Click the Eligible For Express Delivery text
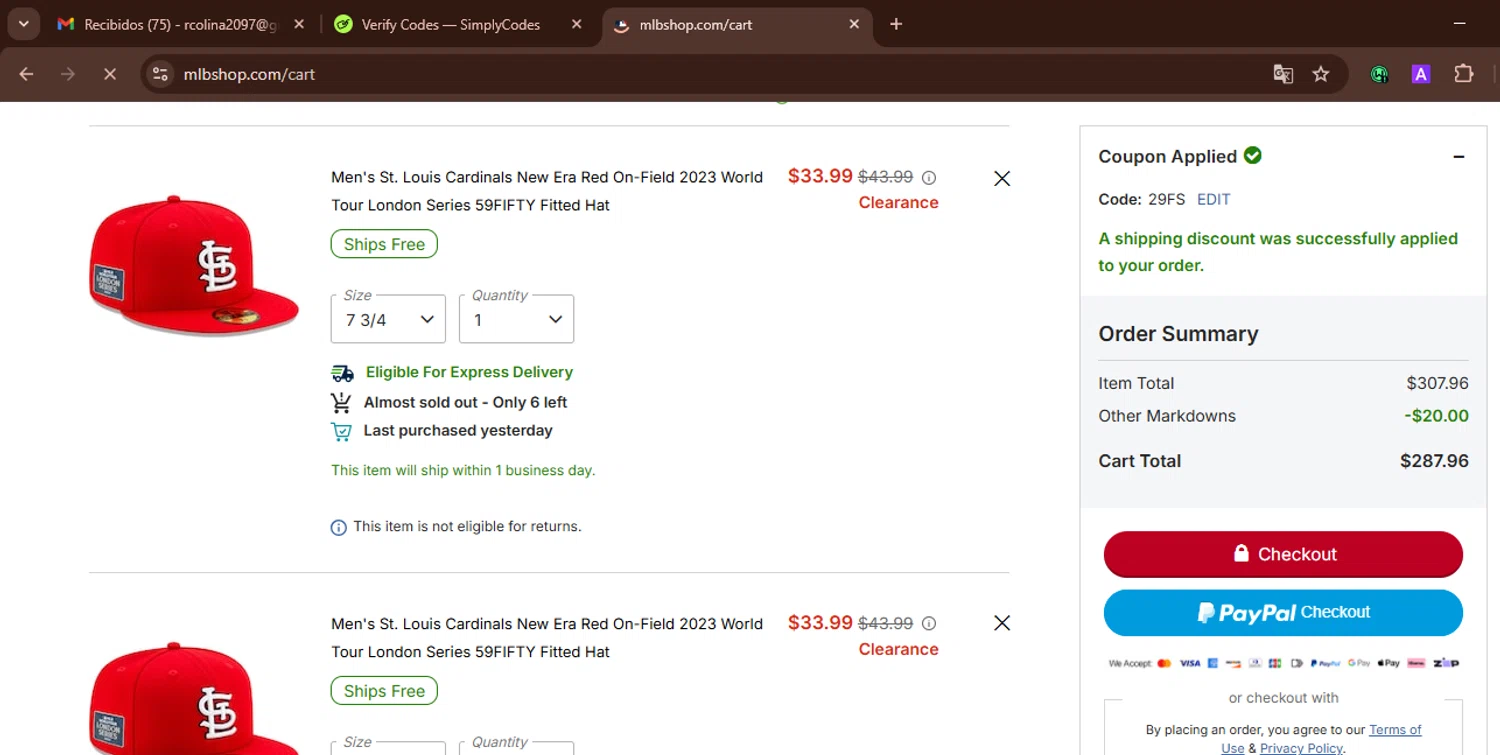 (469, 372)
